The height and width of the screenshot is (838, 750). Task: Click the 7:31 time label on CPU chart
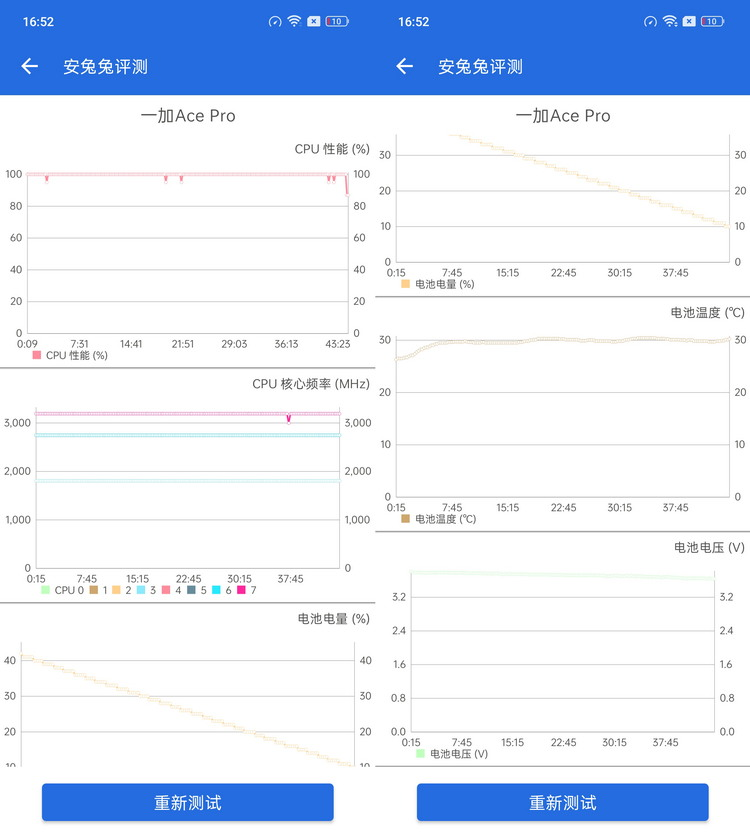[79, 344]
